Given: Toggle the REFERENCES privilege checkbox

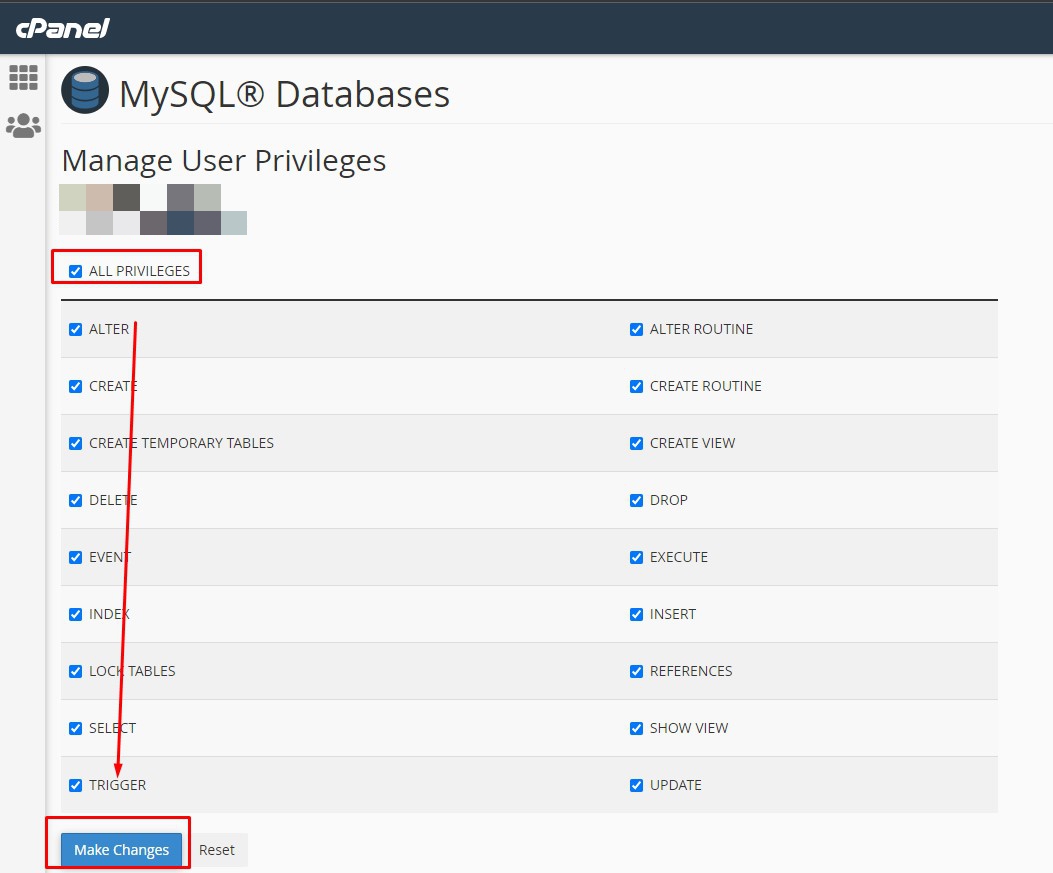Looking at the screenshot, I should pyautogui.click(x=636, y=672).
